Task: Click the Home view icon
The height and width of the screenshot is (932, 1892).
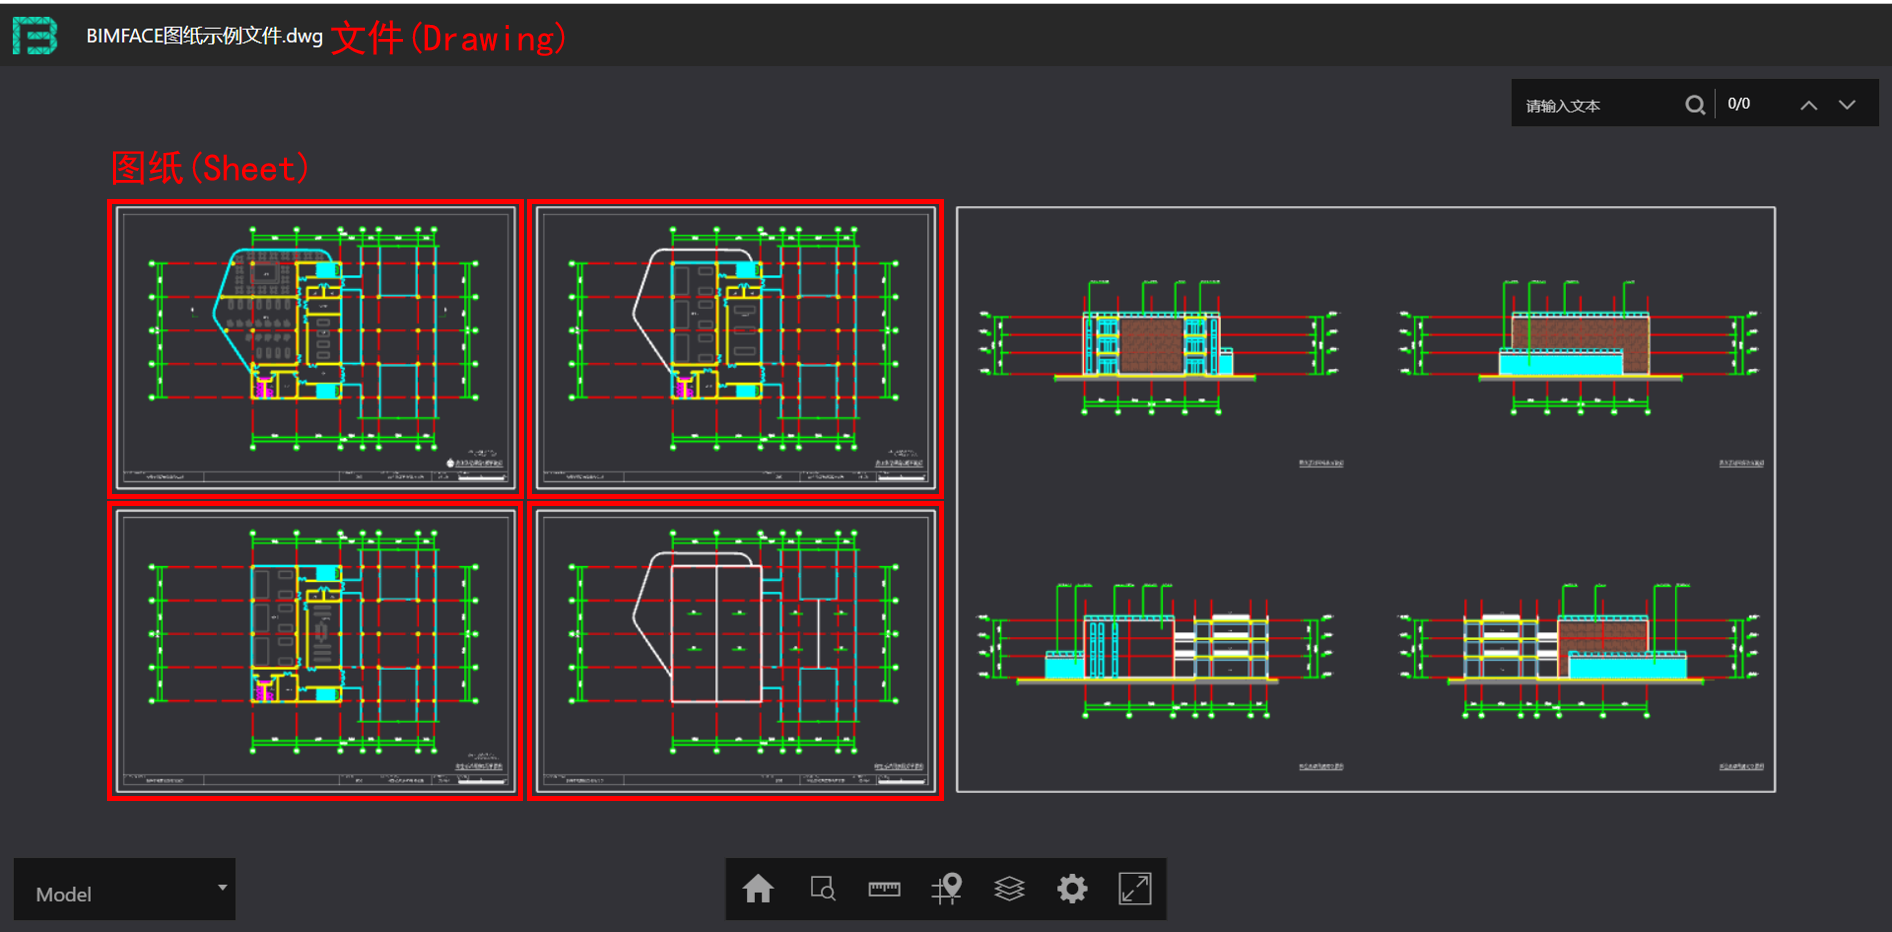Action: [x=758, y=889]
